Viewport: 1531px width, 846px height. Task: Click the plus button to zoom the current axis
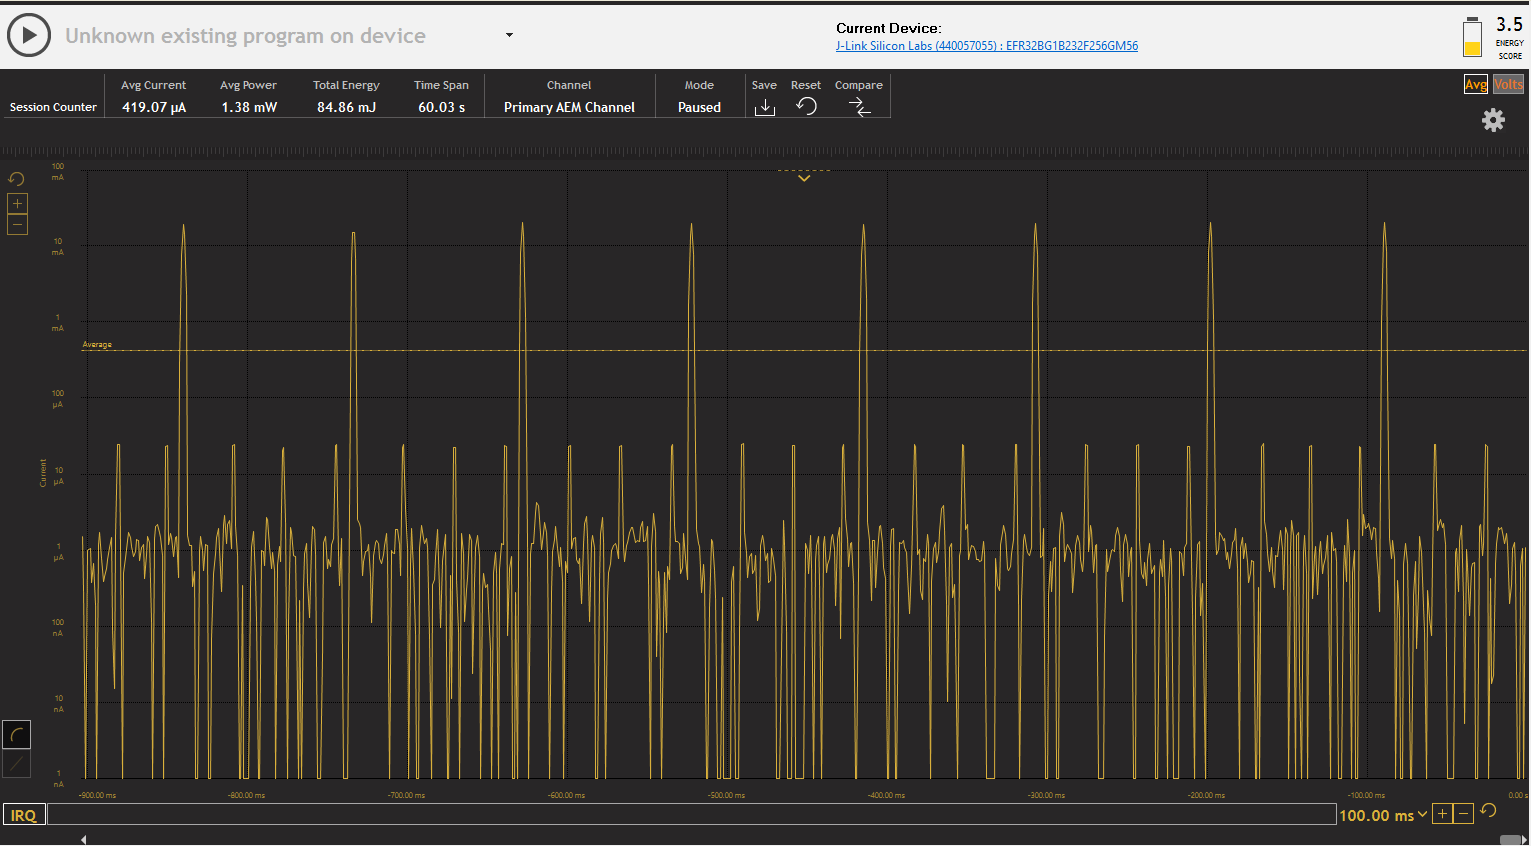tap(17, 202)
